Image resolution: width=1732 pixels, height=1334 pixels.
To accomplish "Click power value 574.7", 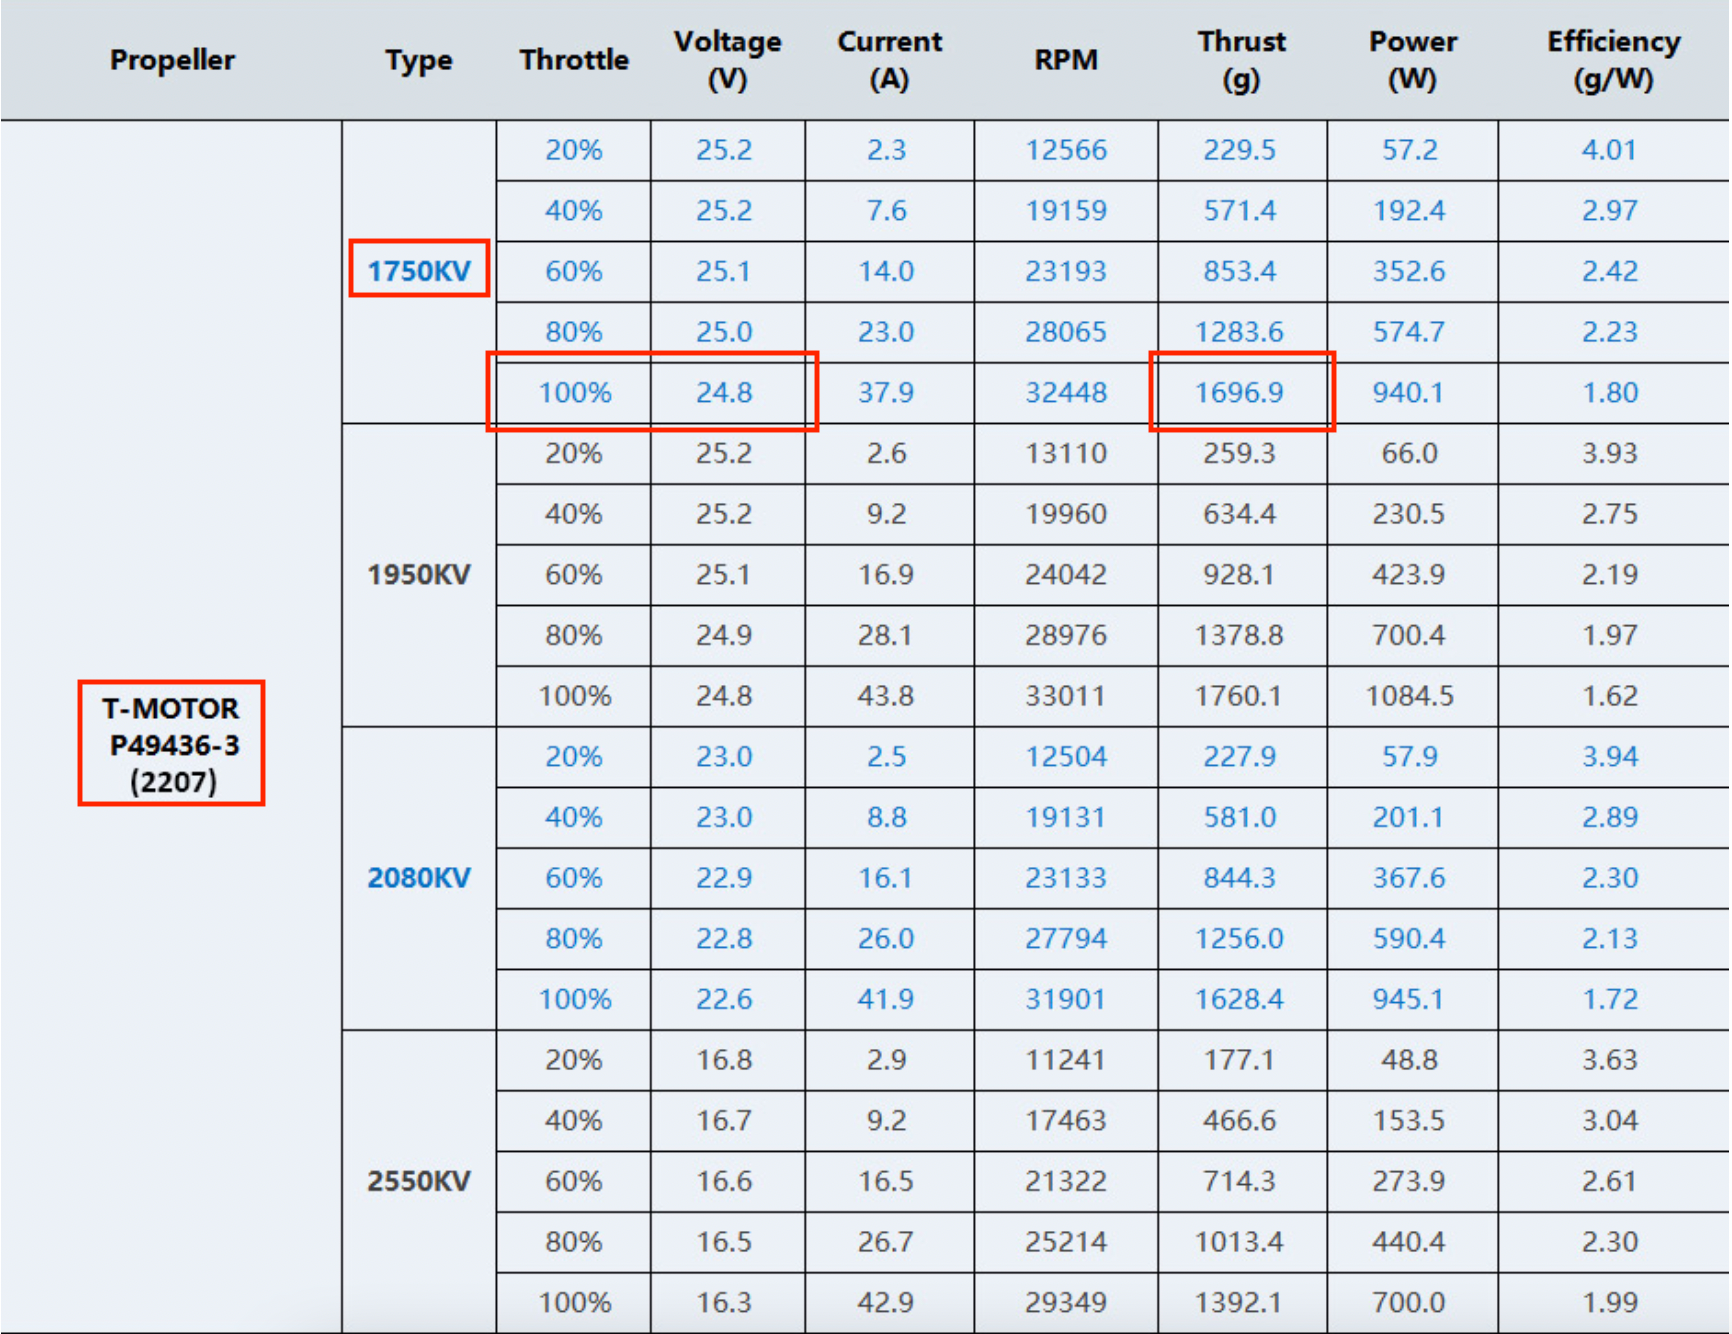I will coord(1408,331).
